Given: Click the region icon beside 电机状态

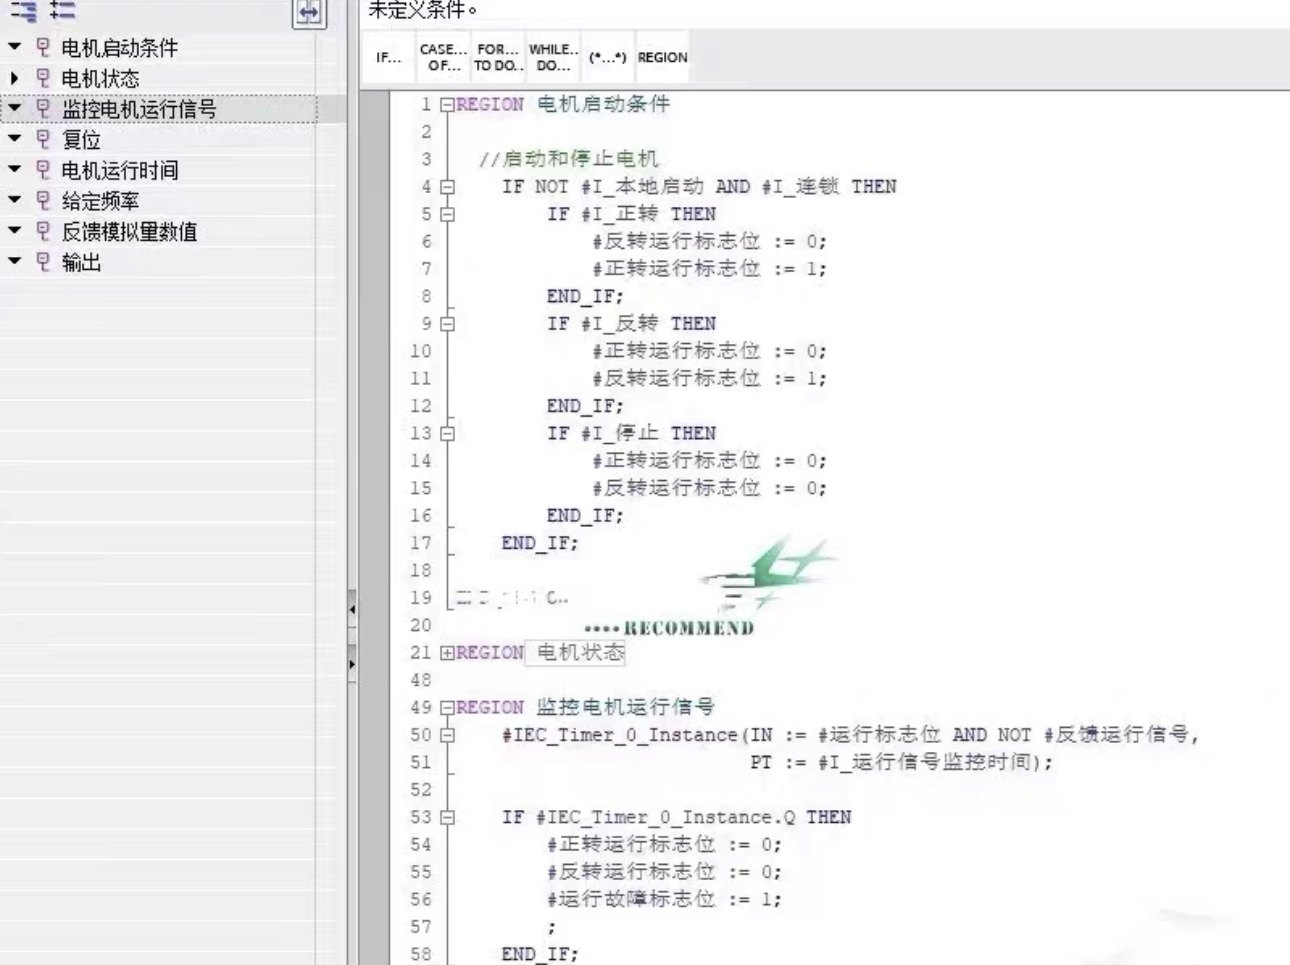Looking at the screenshot, I should [42, 78].
